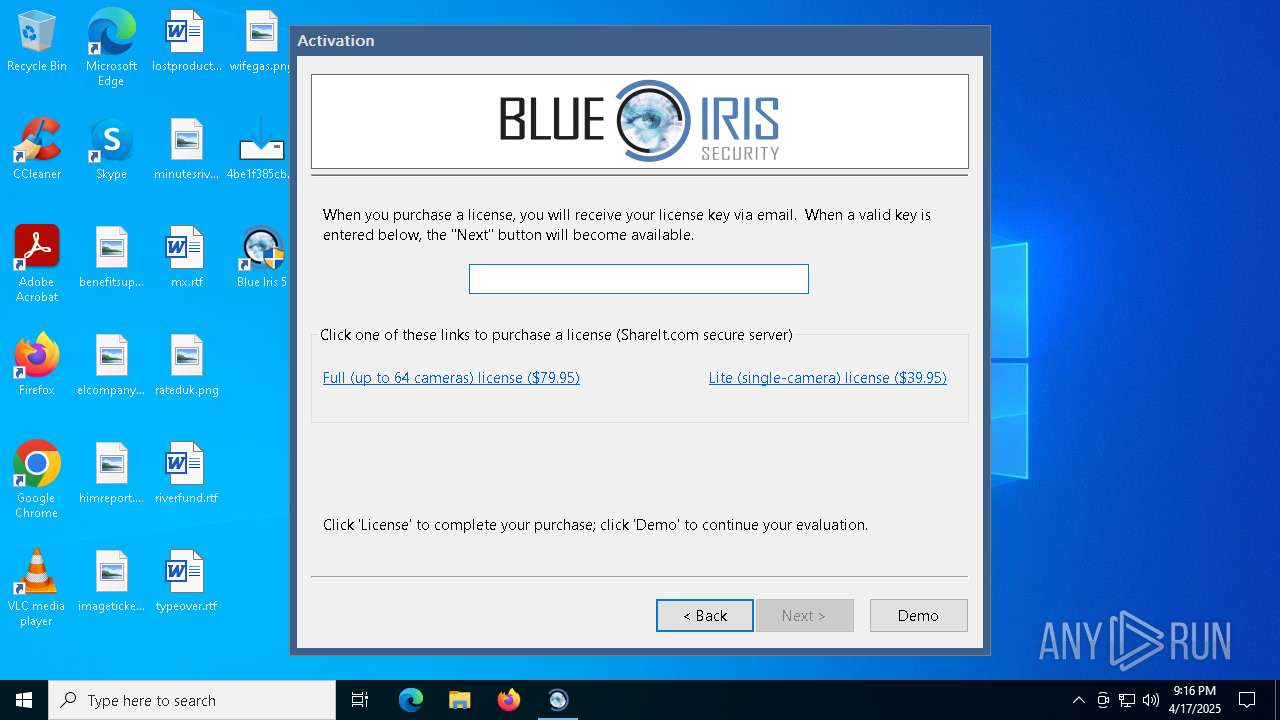Screen dimensions: 1280x720
Task: Open Google Chrome desktop shortcut
Action: tap(37, 480)
